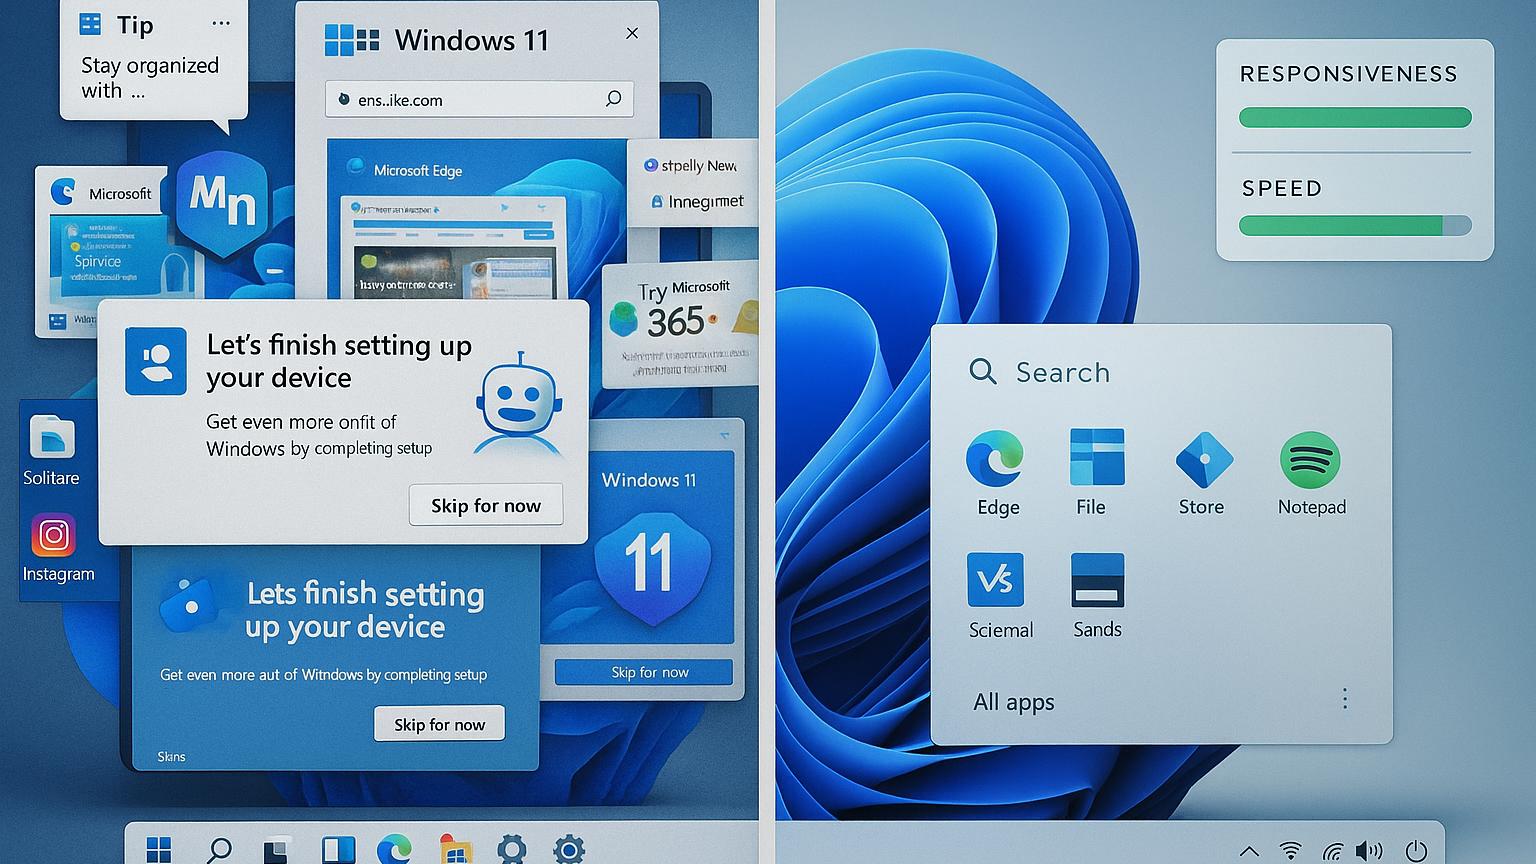Screen dimensions: 1536x864
Task: Open the File app icon
Action: pyautogui.click(x=1096, y=458)
